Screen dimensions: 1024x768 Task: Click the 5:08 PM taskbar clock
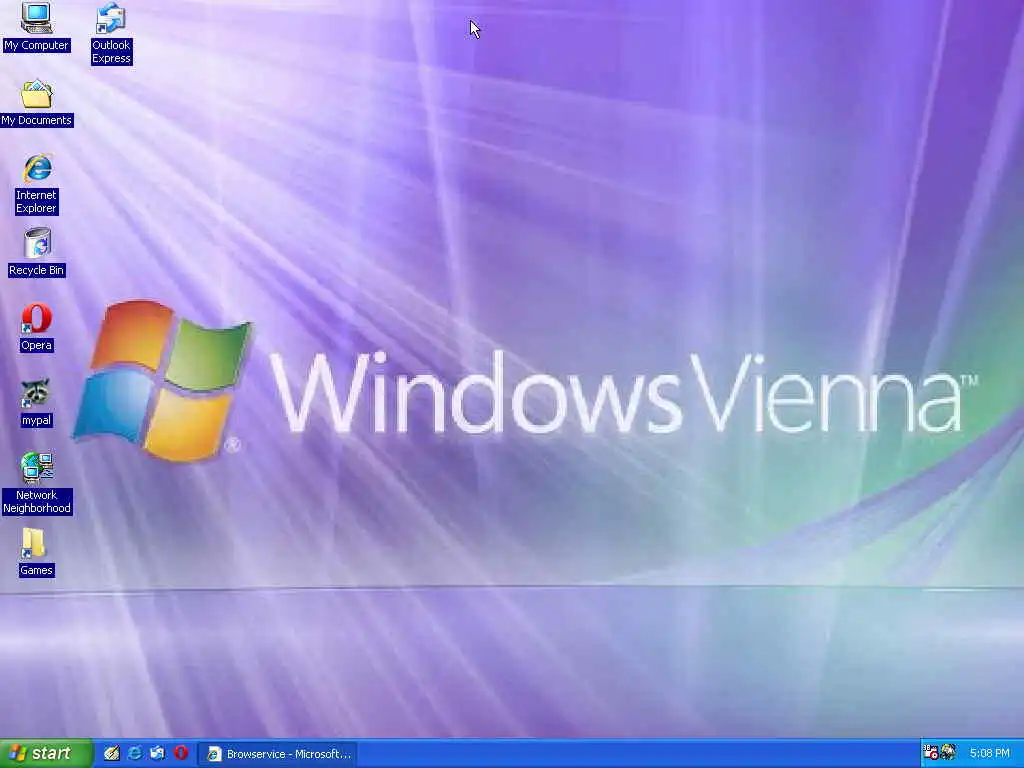[990, 754]
